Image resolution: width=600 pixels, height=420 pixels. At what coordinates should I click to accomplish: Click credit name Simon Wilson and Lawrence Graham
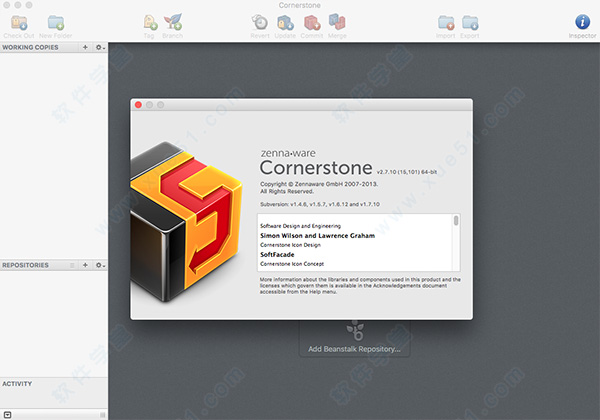(318, 236)
